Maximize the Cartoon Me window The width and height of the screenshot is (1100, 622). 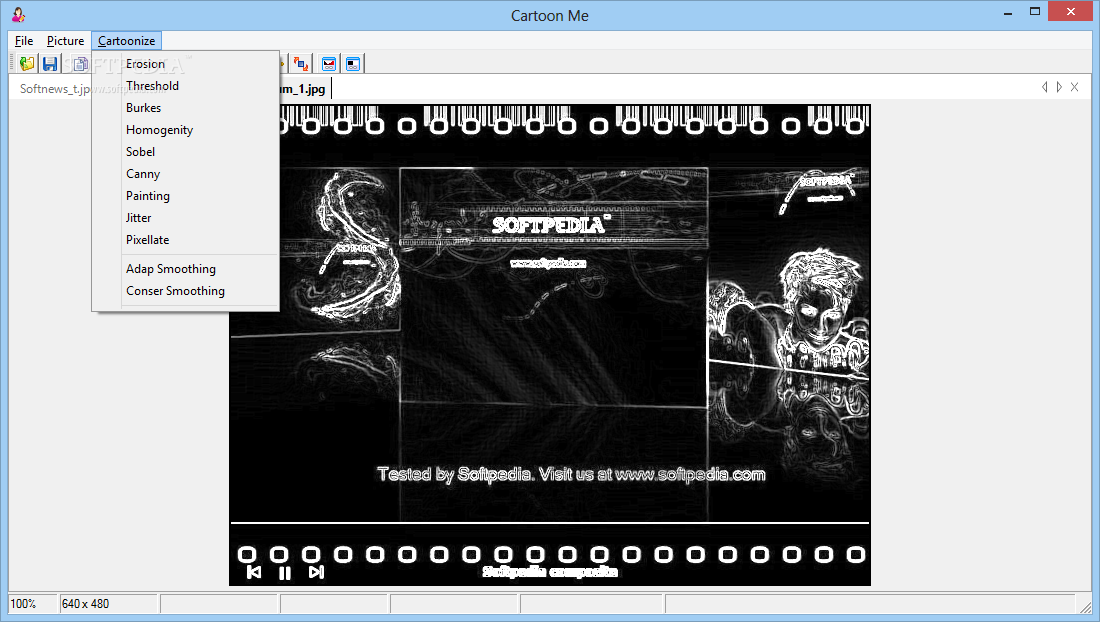tap(1035, 12)
